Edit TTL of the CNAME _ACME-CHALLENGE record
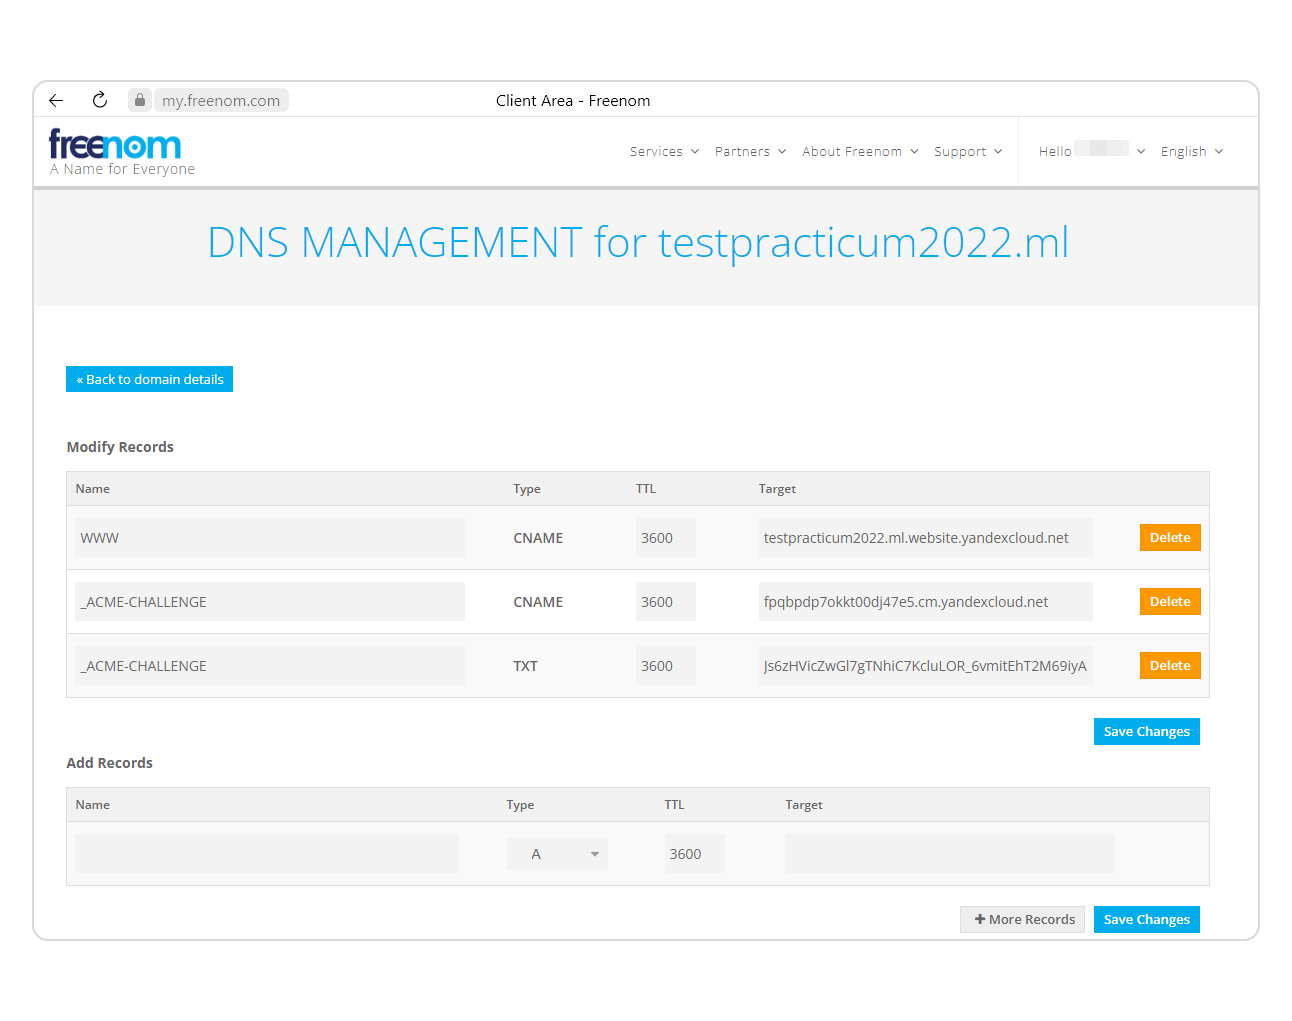 click(665, 602)
